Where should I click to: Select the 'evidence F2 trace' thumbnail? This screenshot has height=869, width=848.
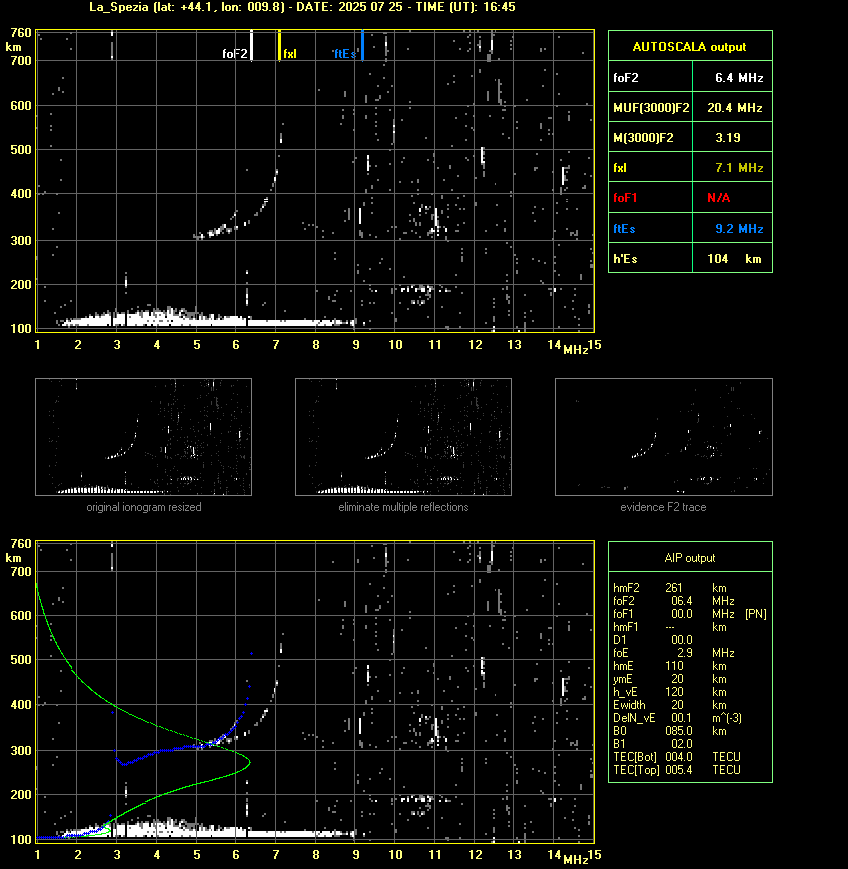point(664,437)
